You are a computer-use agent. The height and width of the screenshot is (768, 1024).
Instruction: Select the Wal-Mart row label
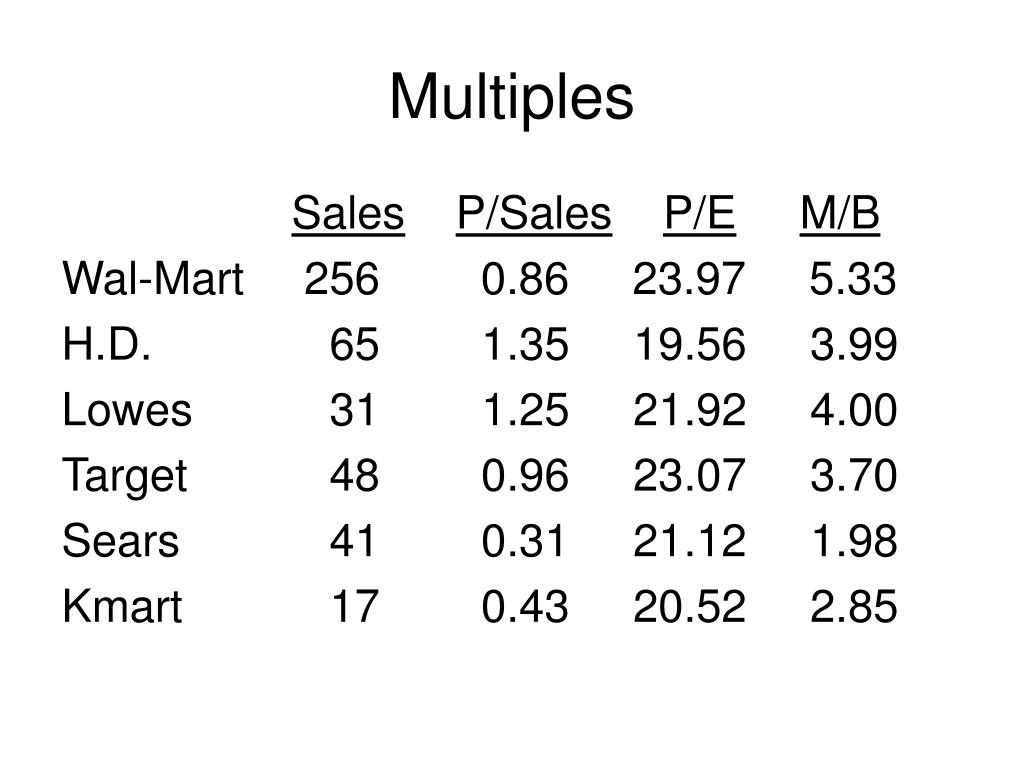(x=153, y=279)
